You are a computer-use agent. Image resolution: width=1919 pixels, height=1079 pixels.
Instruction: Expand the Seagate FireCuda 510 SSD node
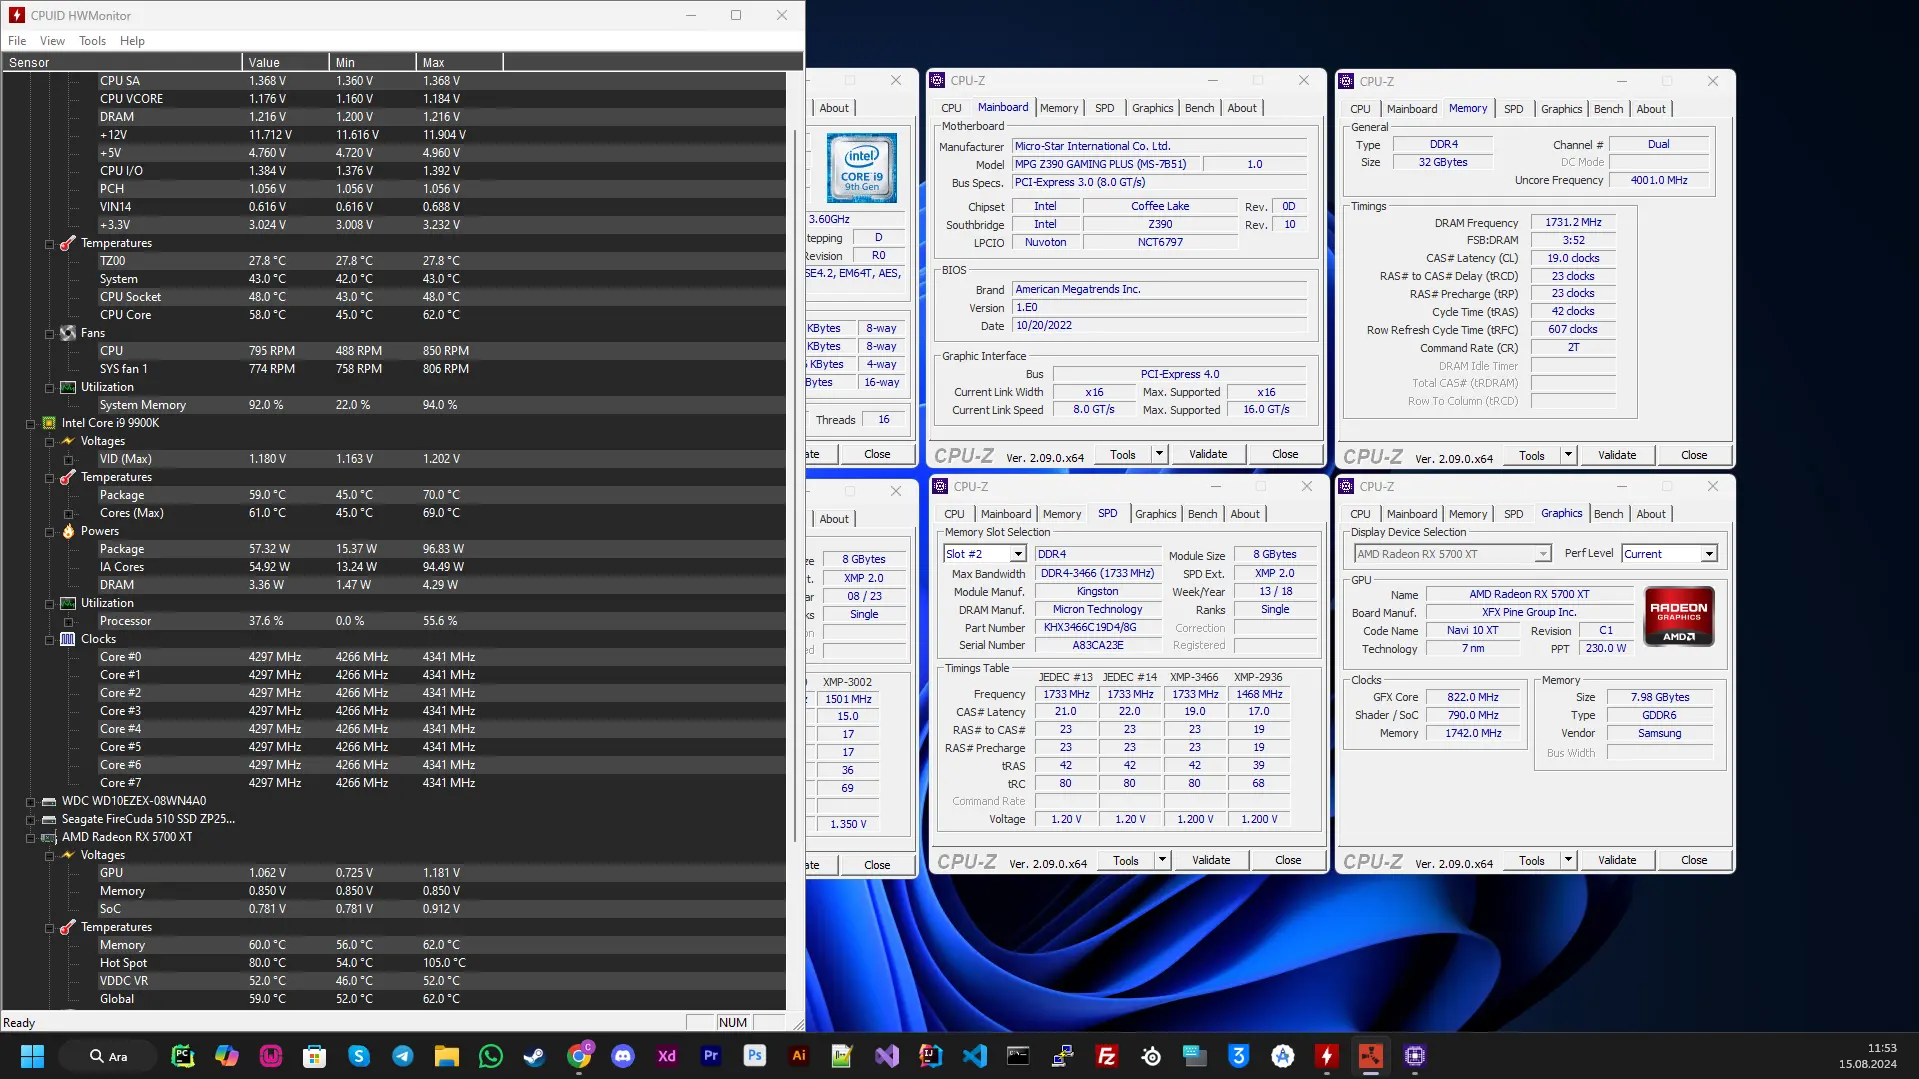click(x=30, y=820)
